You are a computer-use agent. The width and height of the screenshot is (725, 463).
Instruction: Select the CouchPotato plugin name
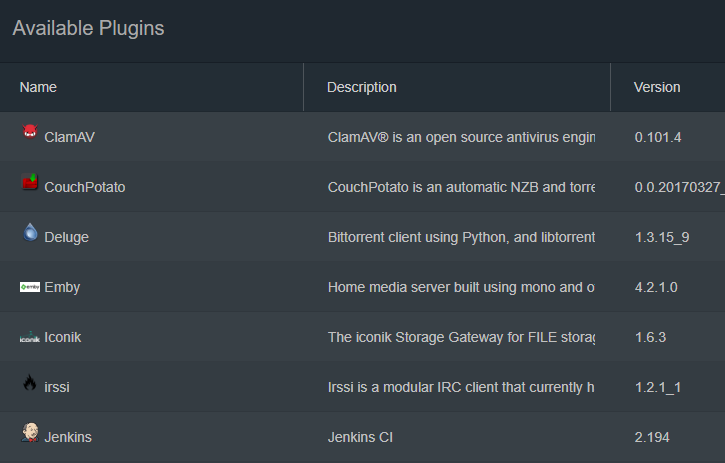(85, 187)
